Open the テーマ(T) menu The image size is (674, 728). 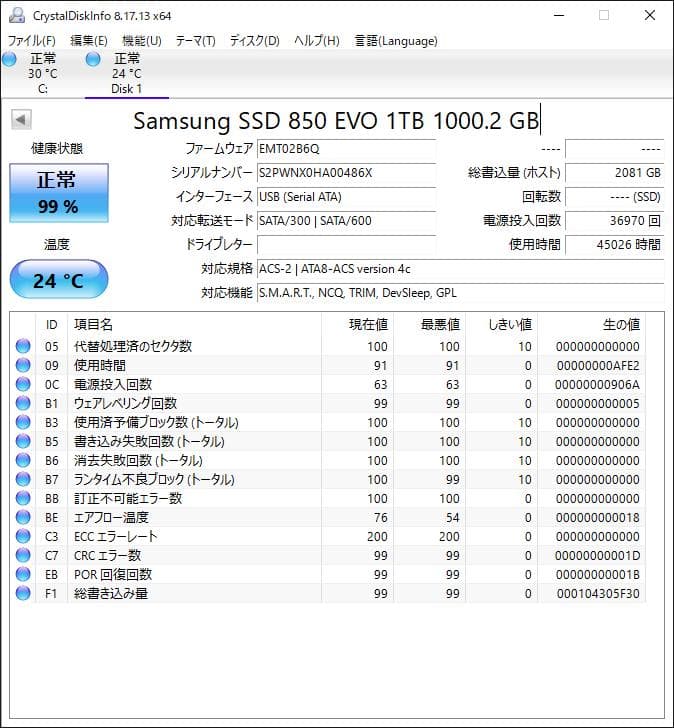[195, 41]
